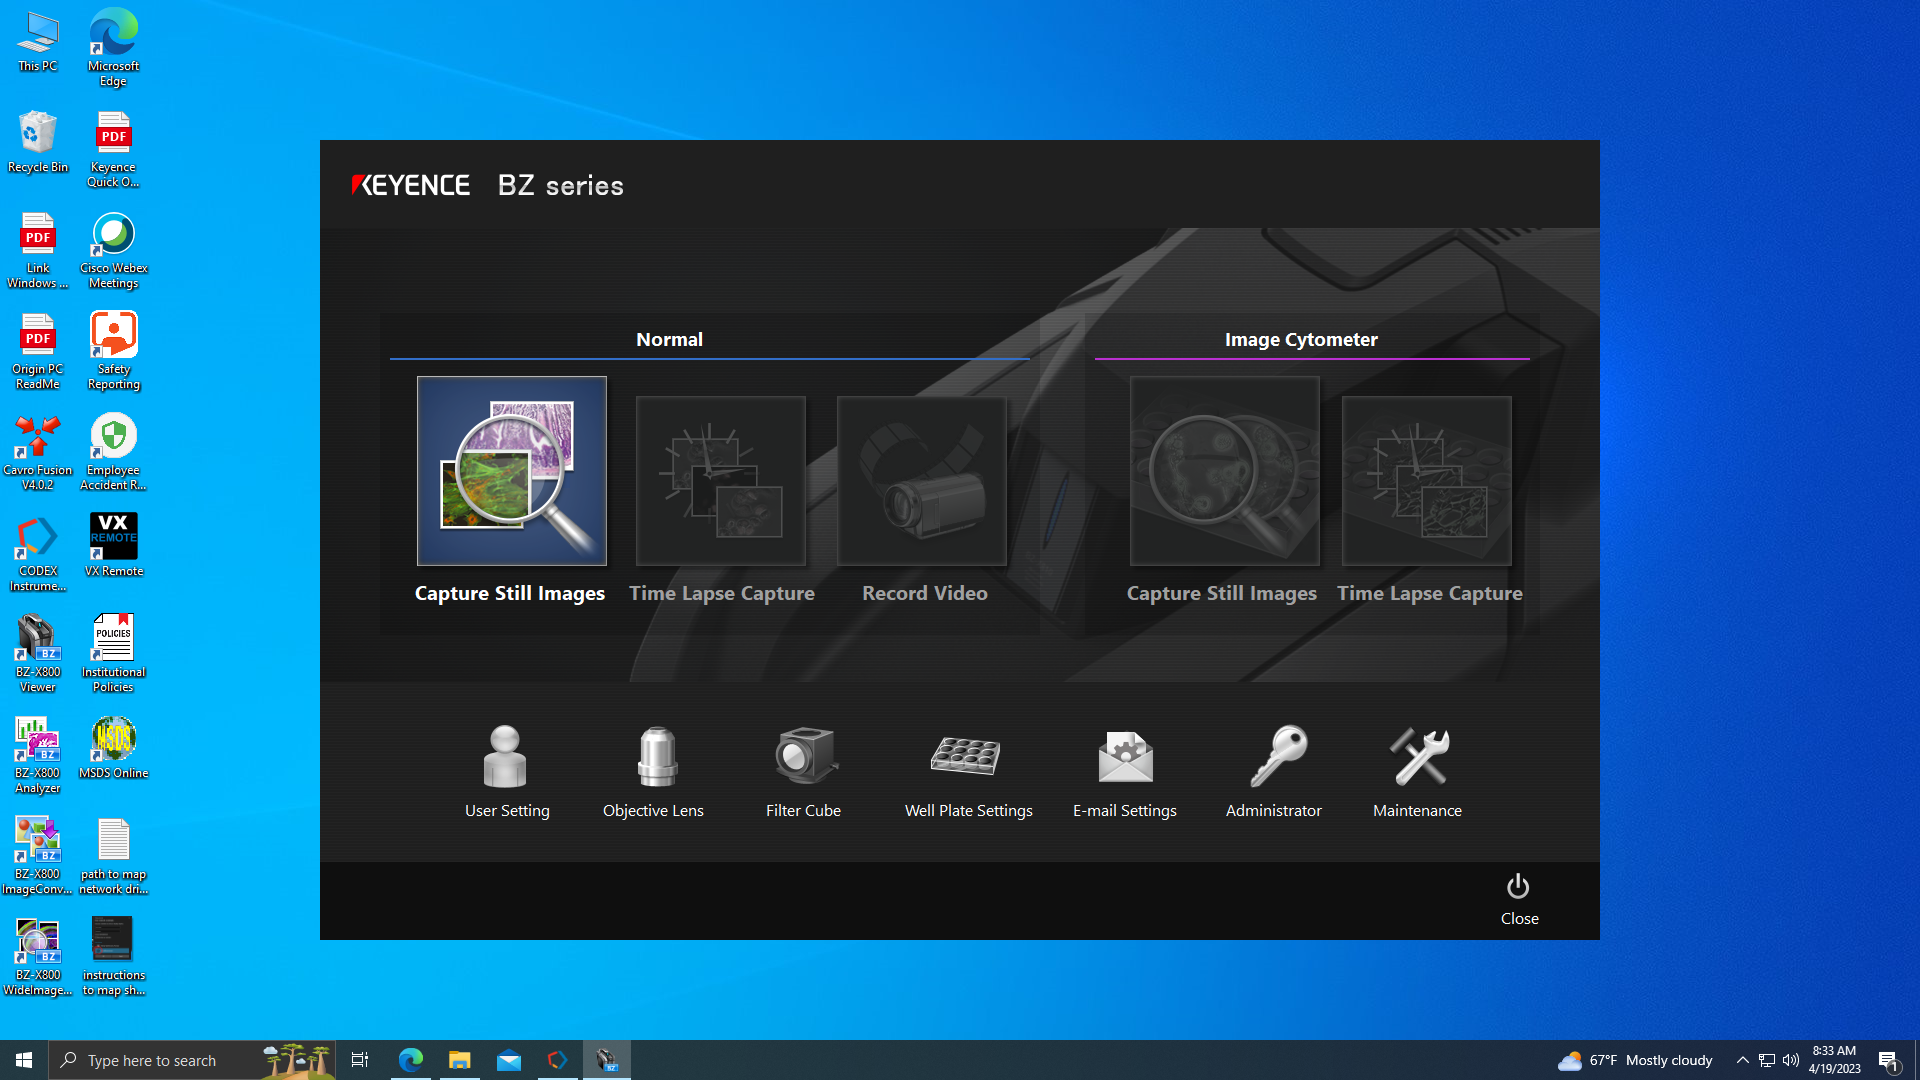Select Image Cytometer Time Lapse Capture
The height and width of the screenshot is (1080, 1920).
[x=1426, y=481]
